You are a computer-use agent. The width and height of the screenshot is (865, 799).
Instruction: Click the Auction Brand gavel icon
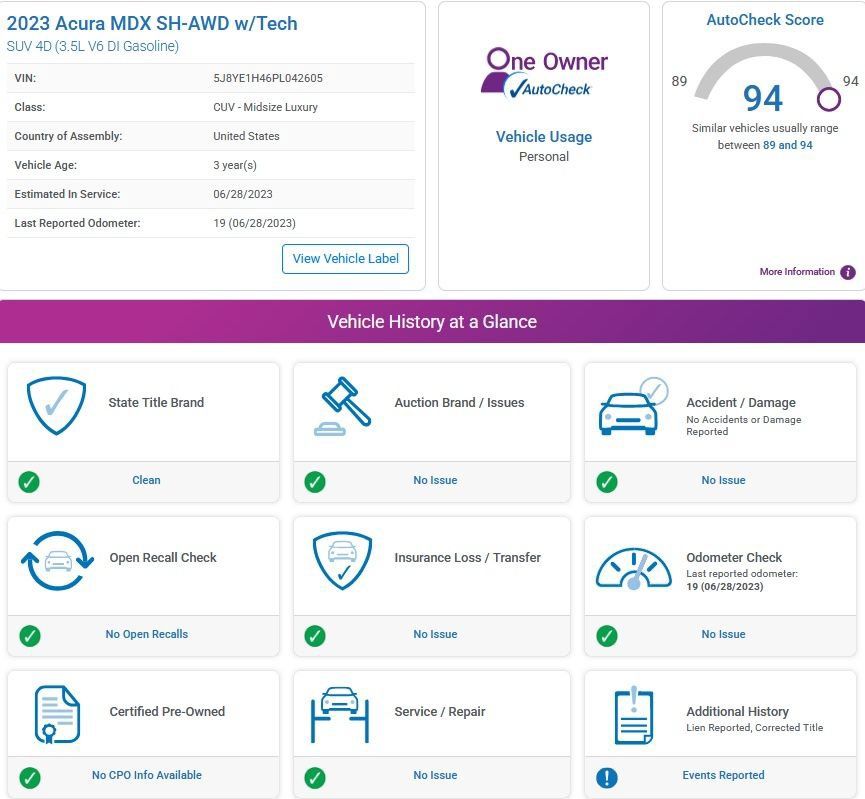tap(343, 406)
